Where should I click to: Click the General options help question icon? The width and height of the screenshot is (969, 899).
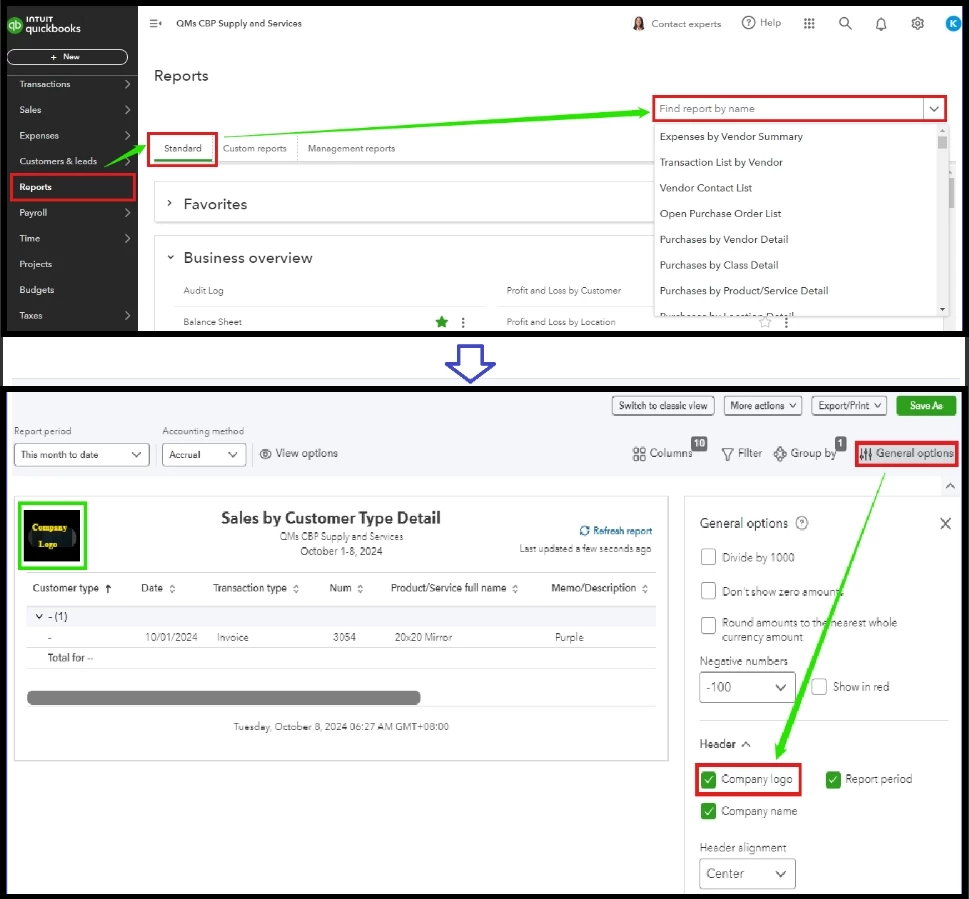(x=802, y=523)
